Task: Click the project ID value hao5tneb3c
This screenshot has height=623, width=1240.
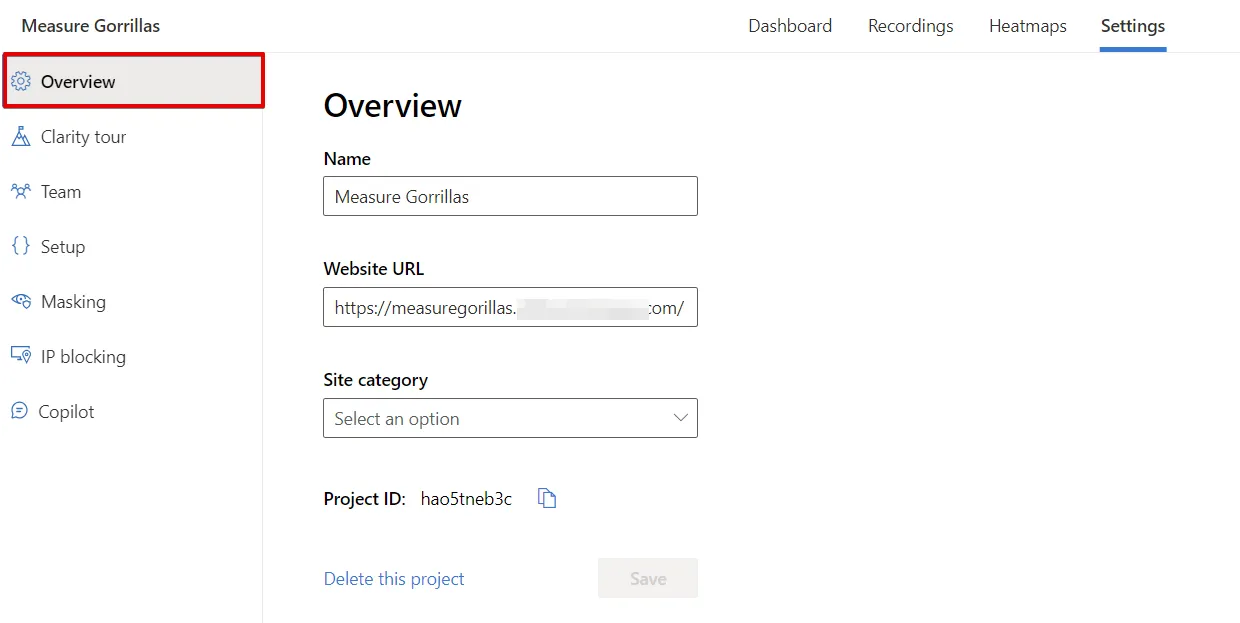Action: point(466,499)
